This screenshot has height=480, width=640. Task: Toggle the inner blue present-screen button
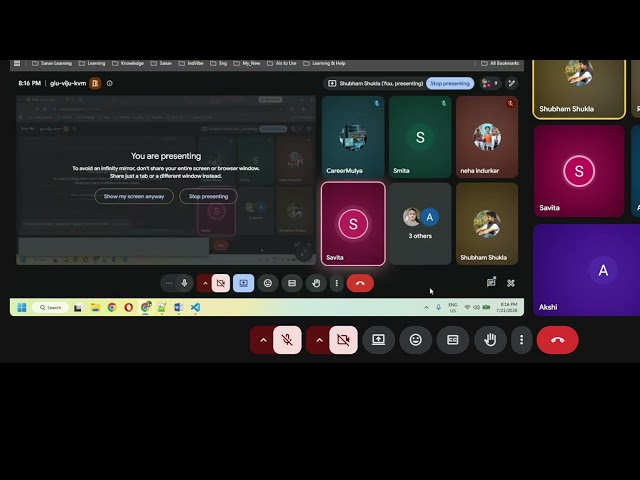(243, 283)
